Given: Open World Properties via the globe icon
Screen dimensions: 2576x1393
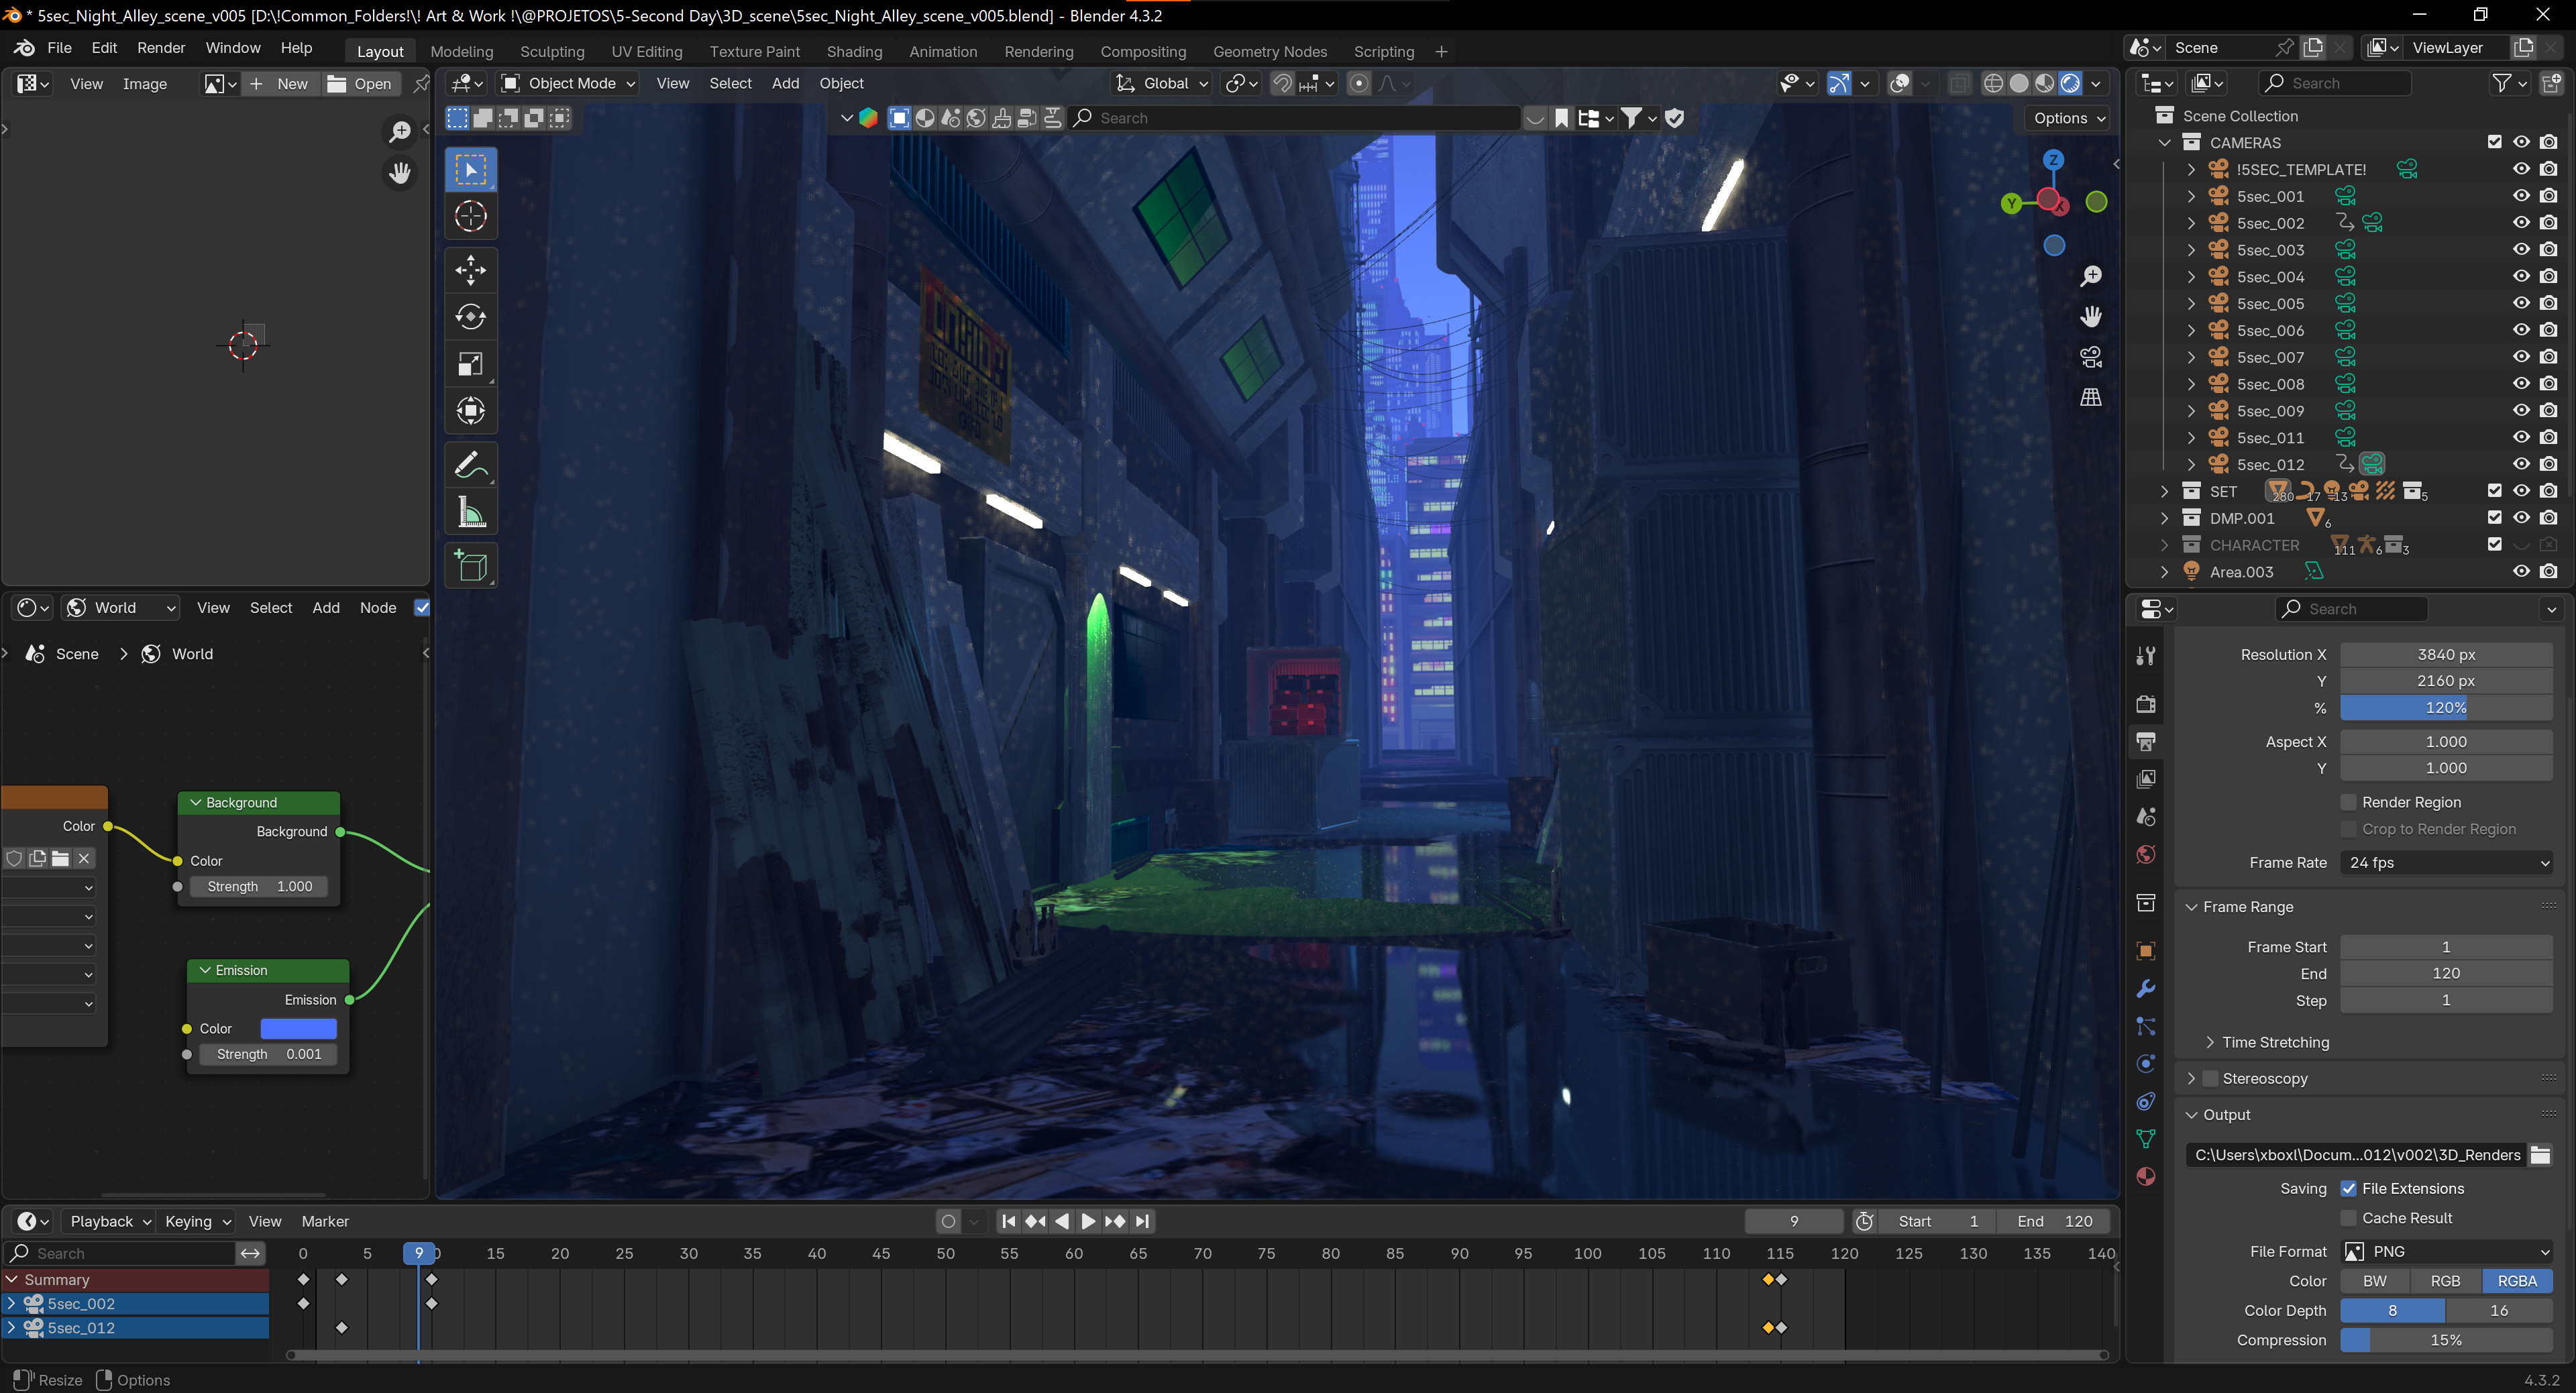Looking at the screenshot, I should click(2146, 854).
